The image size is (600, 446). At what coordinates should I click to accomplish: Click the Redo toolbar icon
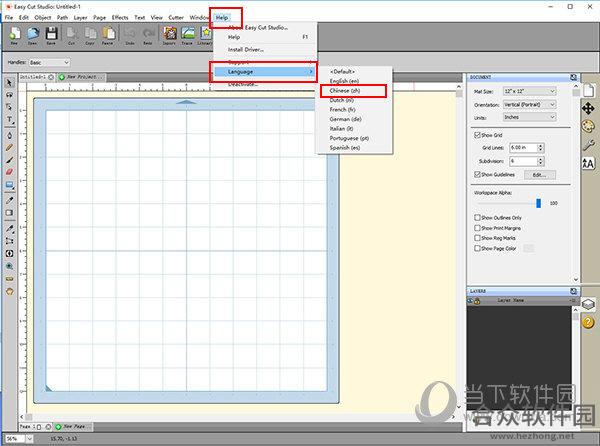tap(148, 34)
